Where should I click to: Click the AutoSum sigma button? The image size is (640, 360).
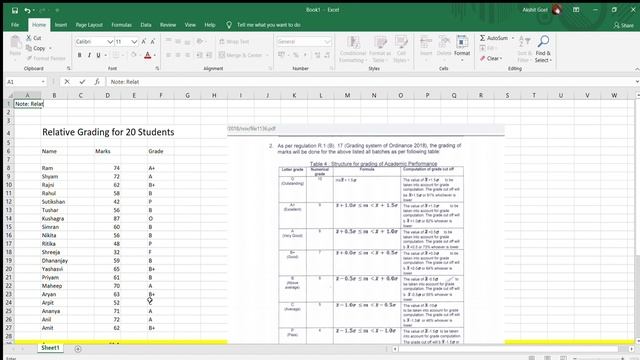[494, 38]
